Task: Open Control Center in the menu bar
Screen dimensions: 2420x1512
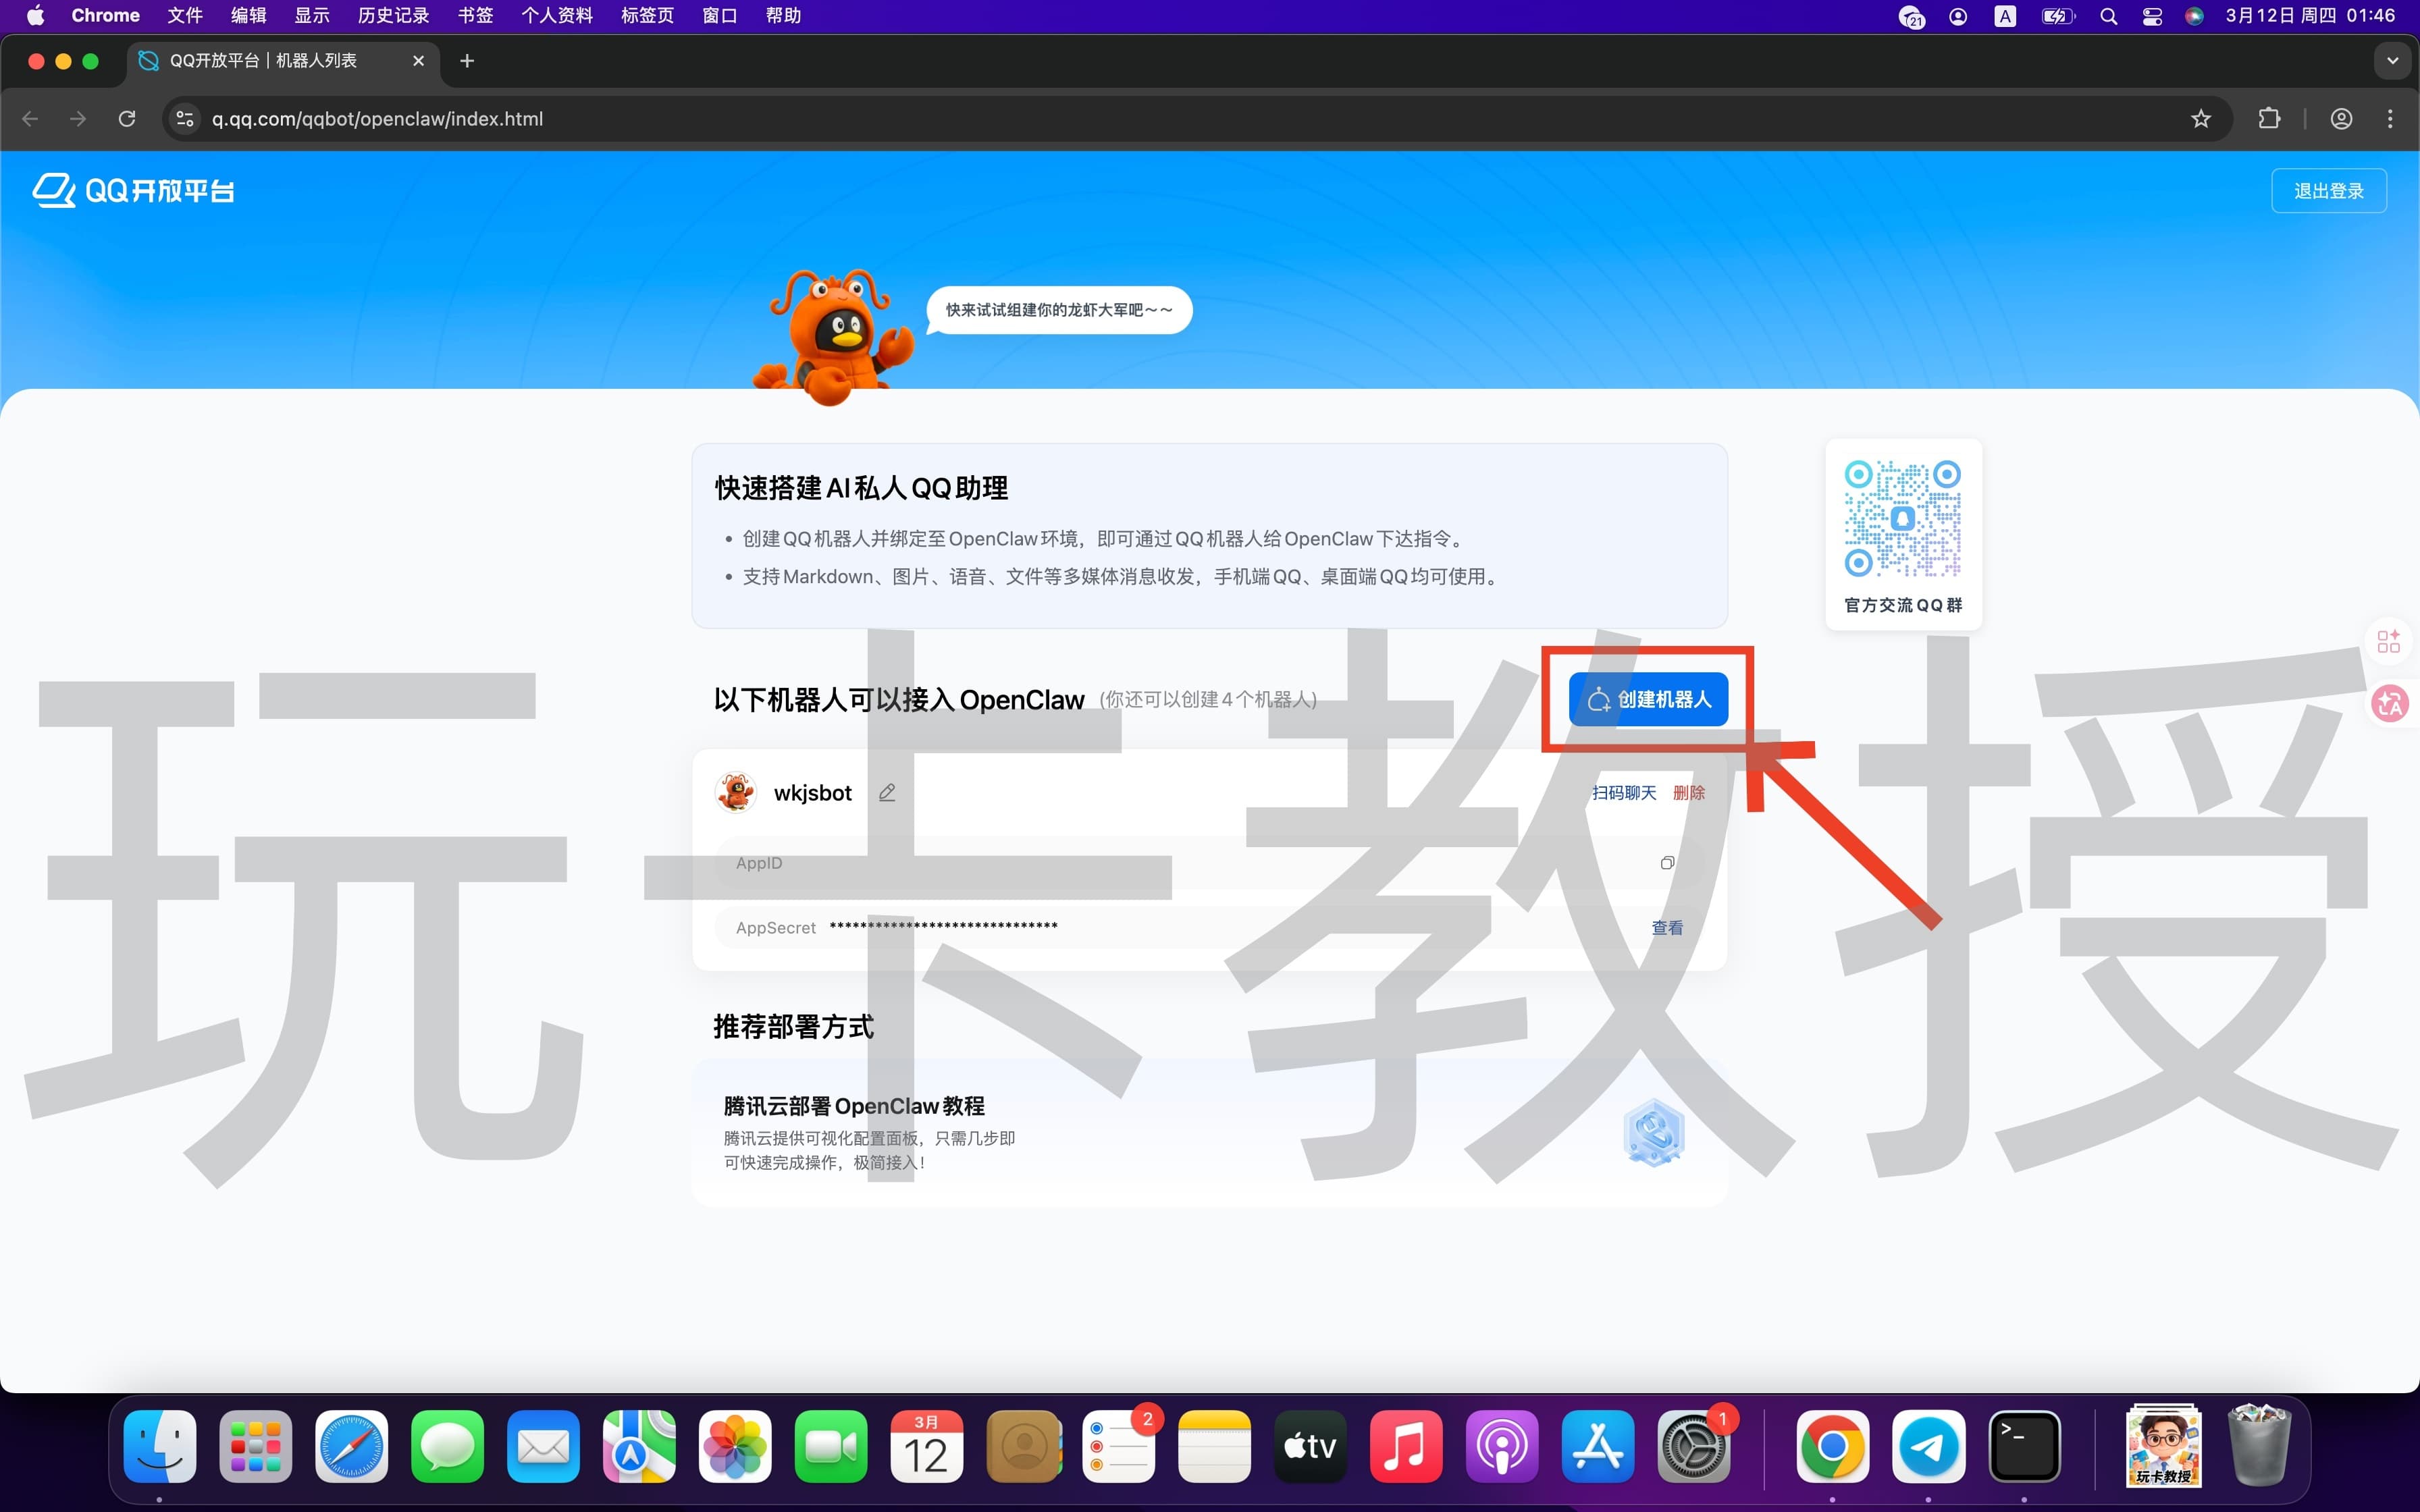Action: [x=2151, y=15]
